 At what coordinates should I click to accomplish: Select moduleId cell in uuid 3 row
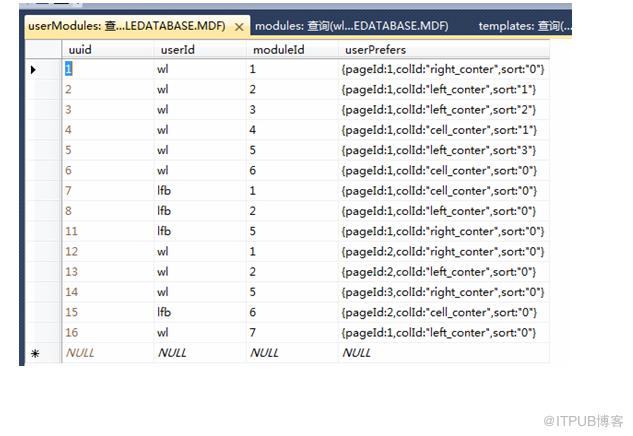point(292,110)
